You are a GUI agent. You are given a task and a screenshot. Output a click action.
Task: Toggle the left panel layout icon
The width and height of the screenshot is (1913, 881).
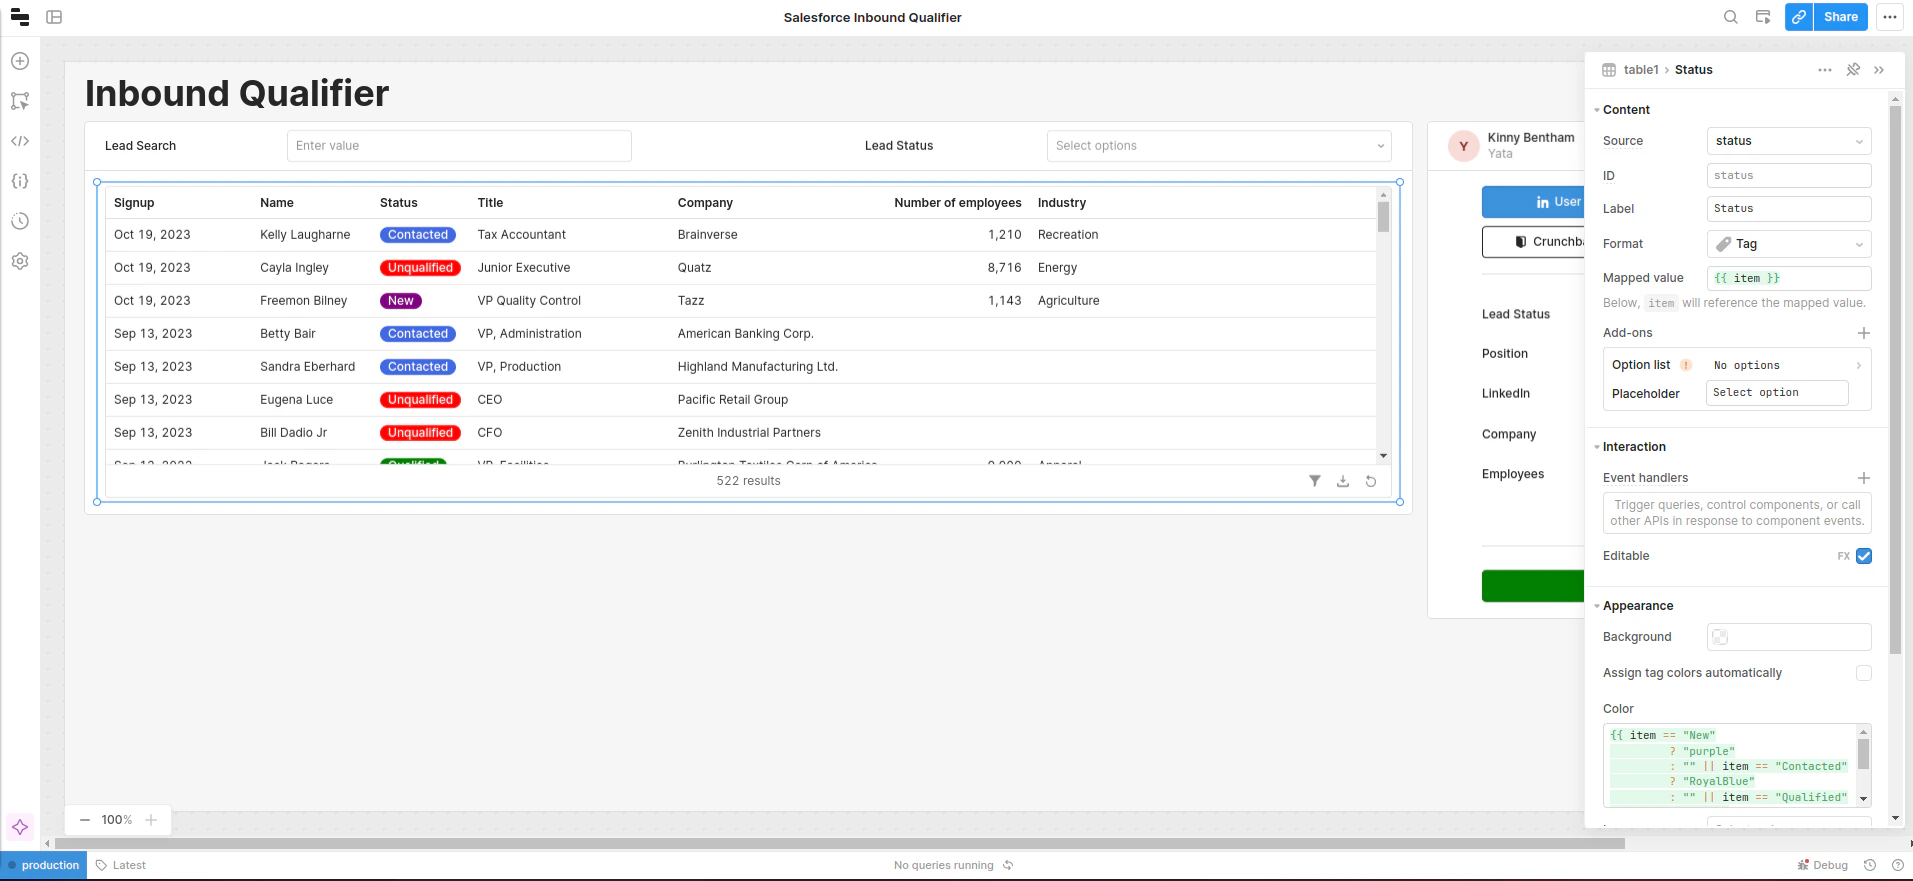coord(54,17)
